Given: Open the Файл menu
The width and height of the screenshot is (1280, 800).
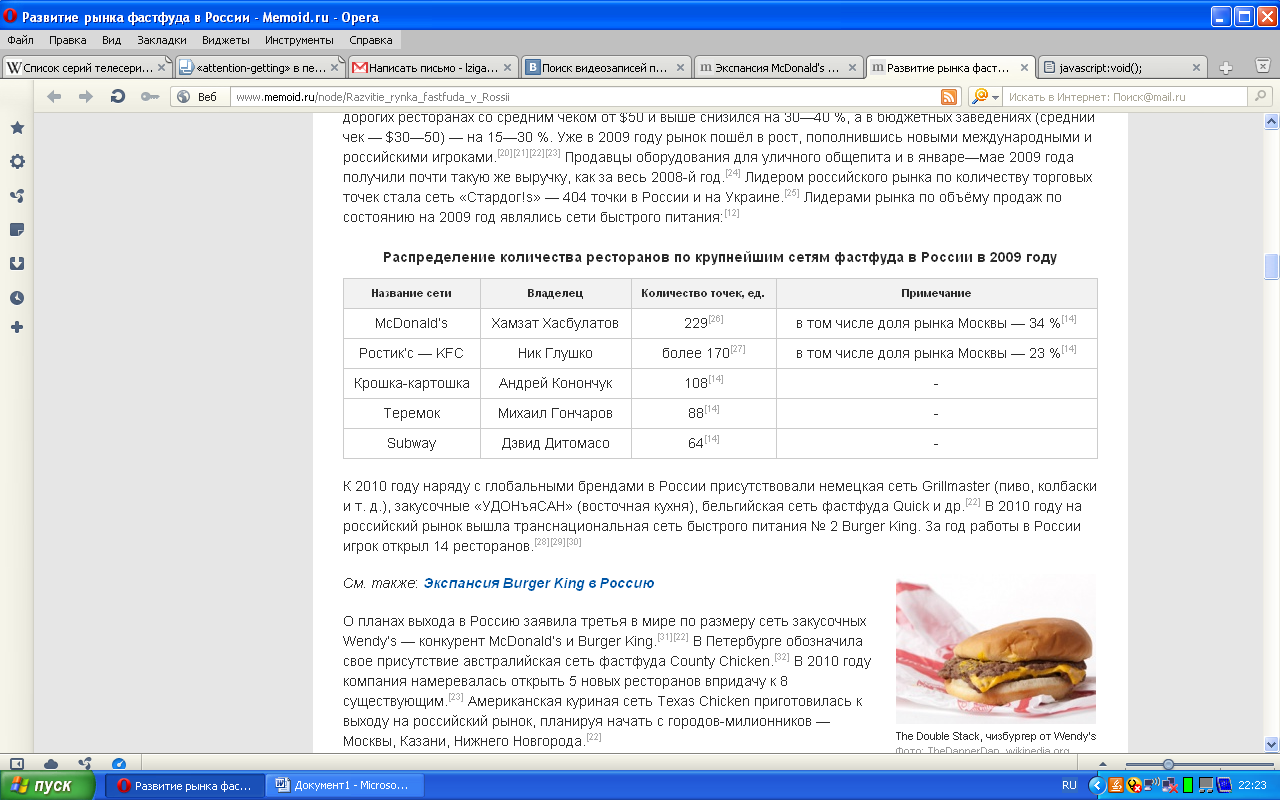Looking at the screenshot, I should [x=20, y=40].
